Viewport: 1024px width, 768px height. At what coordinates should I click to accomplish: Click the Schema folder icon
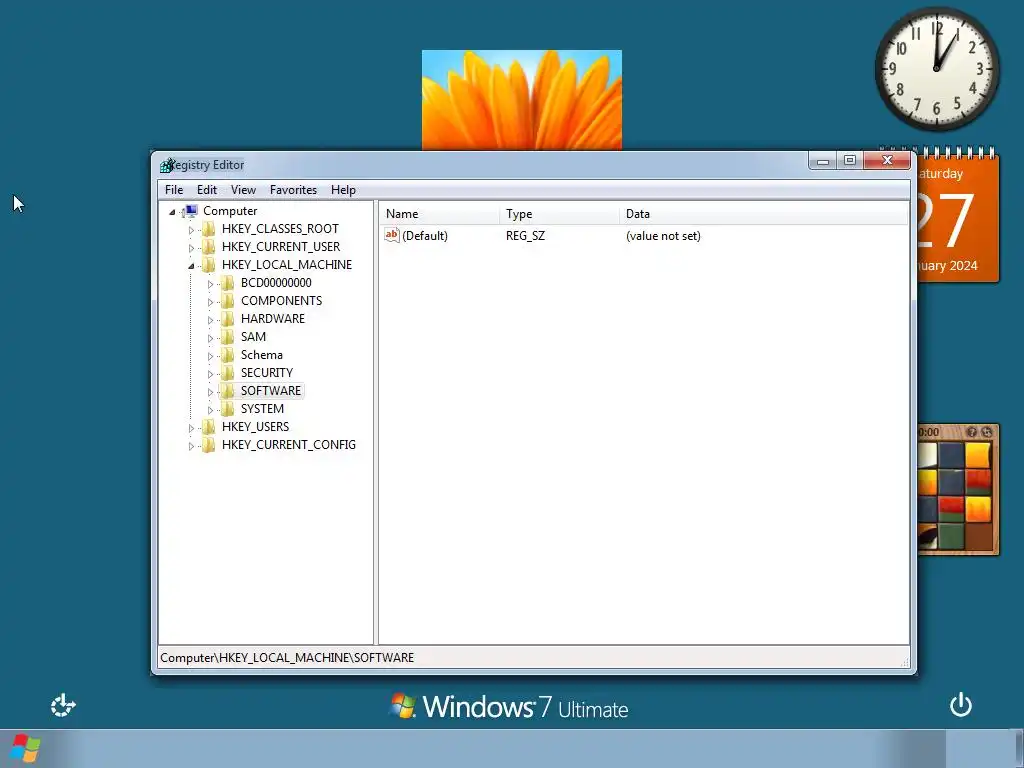(227, 355)
